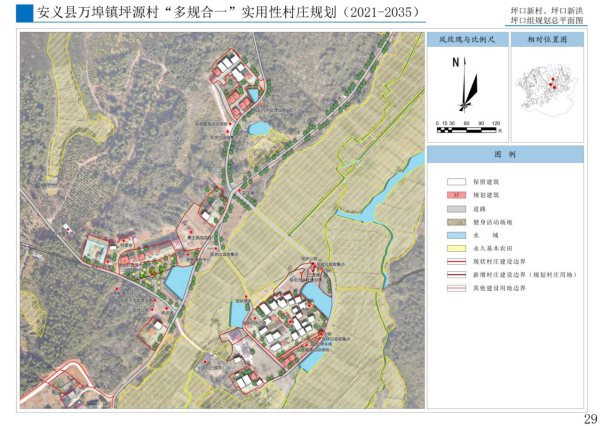The width and height of the screenshot is (602, 426).
Task: Click the 规划建筑 red legend symbol
Action: point(455,196)
